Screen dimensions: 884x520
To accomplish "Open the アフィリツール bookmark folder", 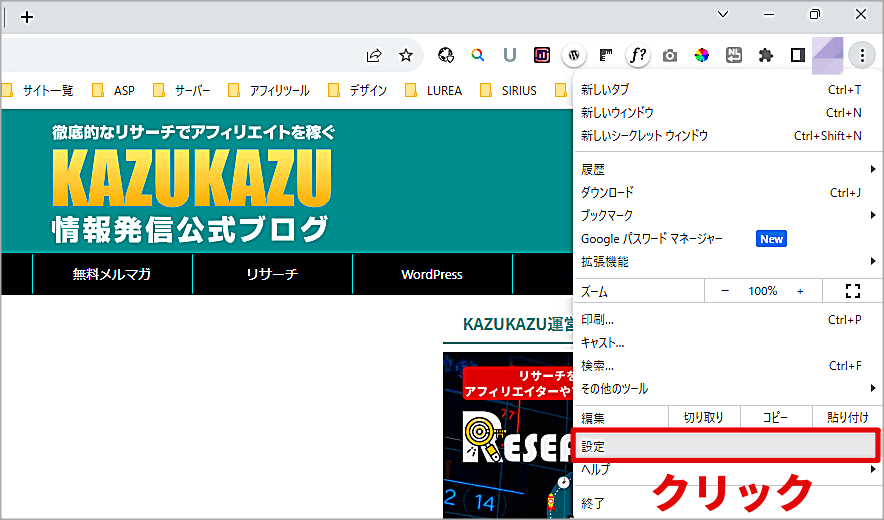I will (x=268, y=90).
